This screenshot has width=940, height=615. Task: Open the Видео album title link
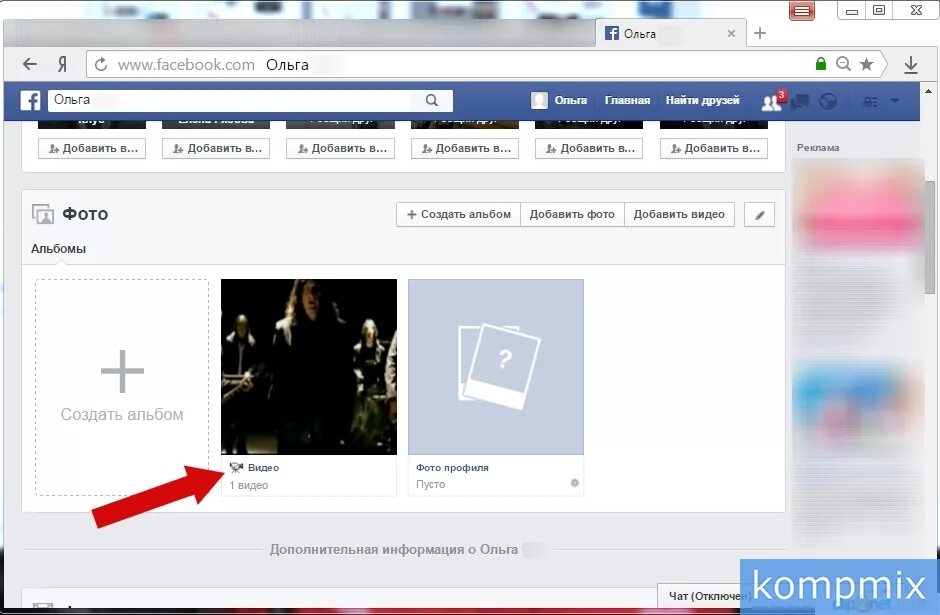[263, 468]
